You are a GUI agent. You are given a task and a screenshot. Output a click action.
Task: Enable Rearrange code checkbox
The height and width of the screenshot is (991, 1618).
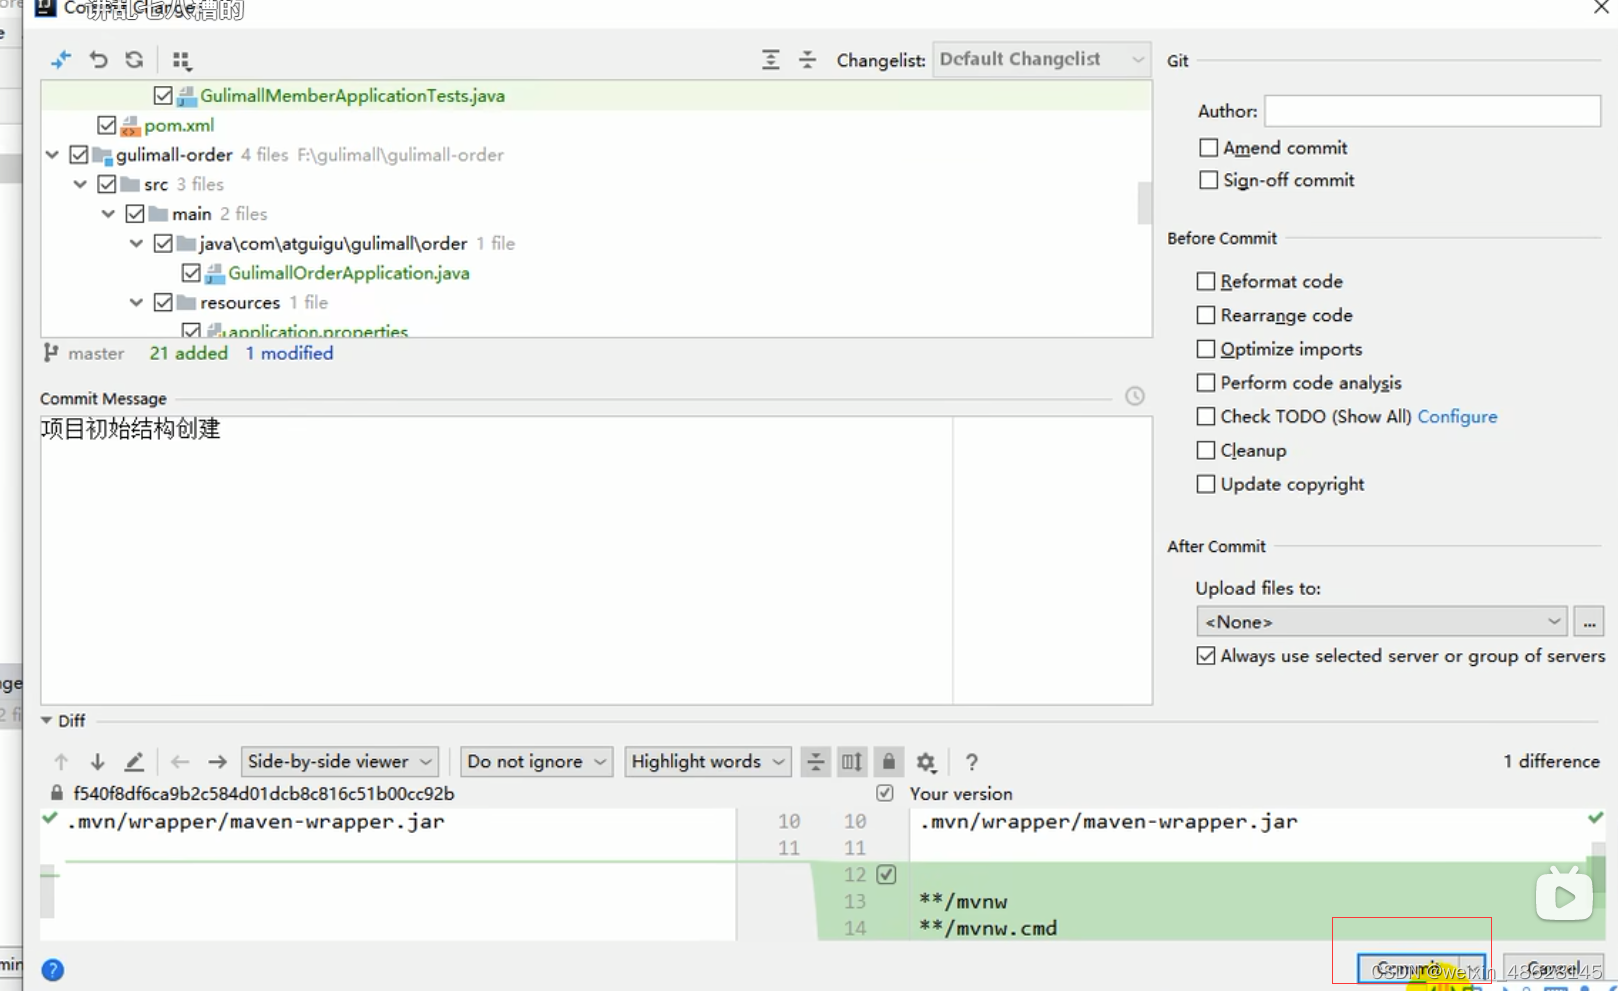pyautogui.click(x=1206, y=315)
